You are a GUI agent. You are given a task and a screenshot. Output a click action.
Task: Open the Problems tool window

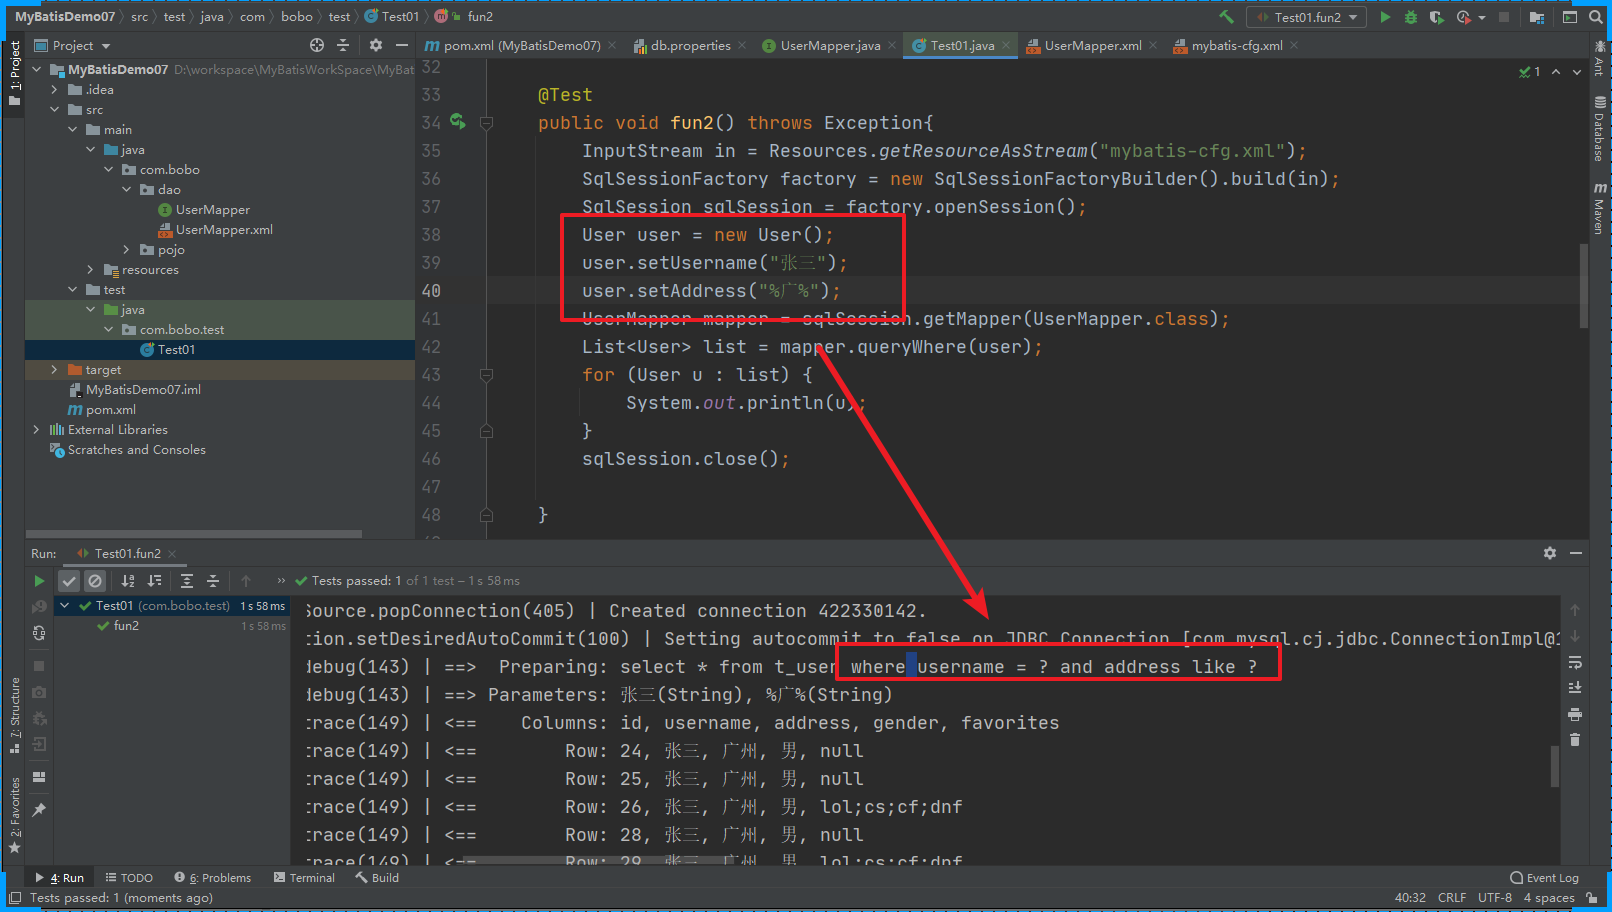coord(212,878)
